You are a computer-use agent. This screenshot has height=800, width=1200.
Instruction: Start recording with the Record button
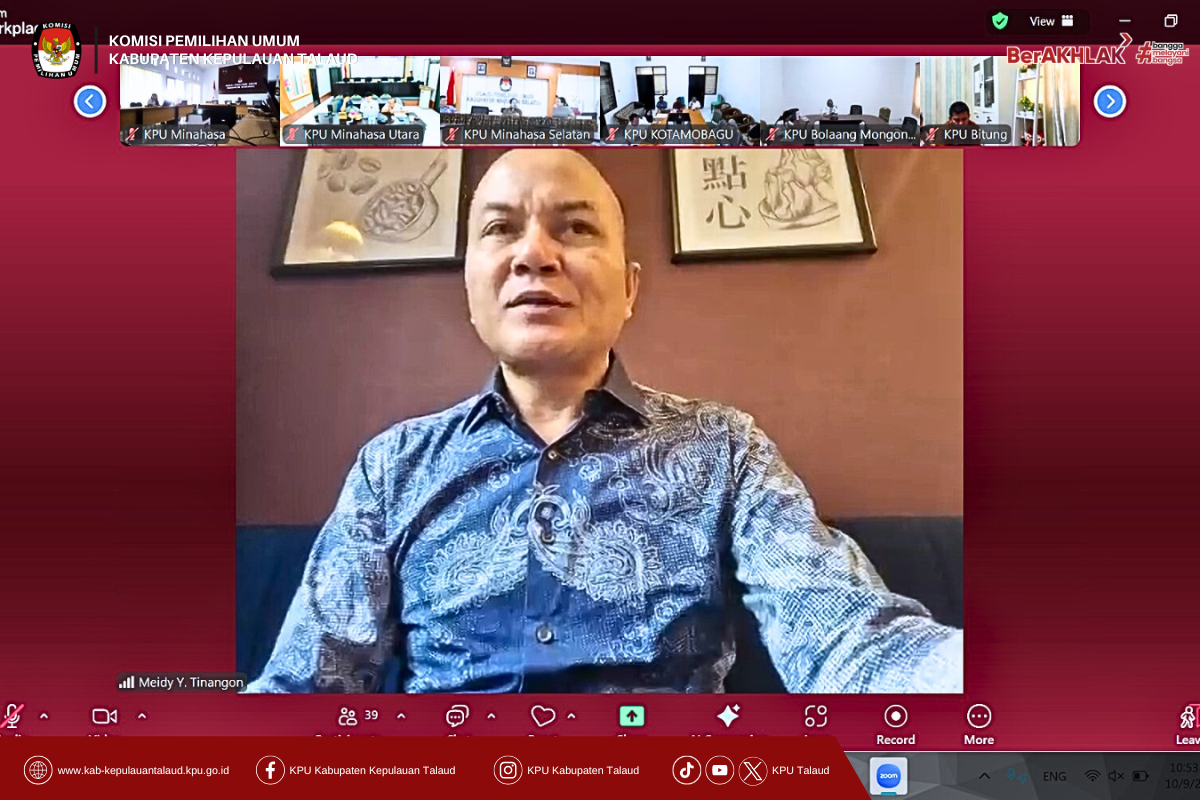click(x=895, y=722)
